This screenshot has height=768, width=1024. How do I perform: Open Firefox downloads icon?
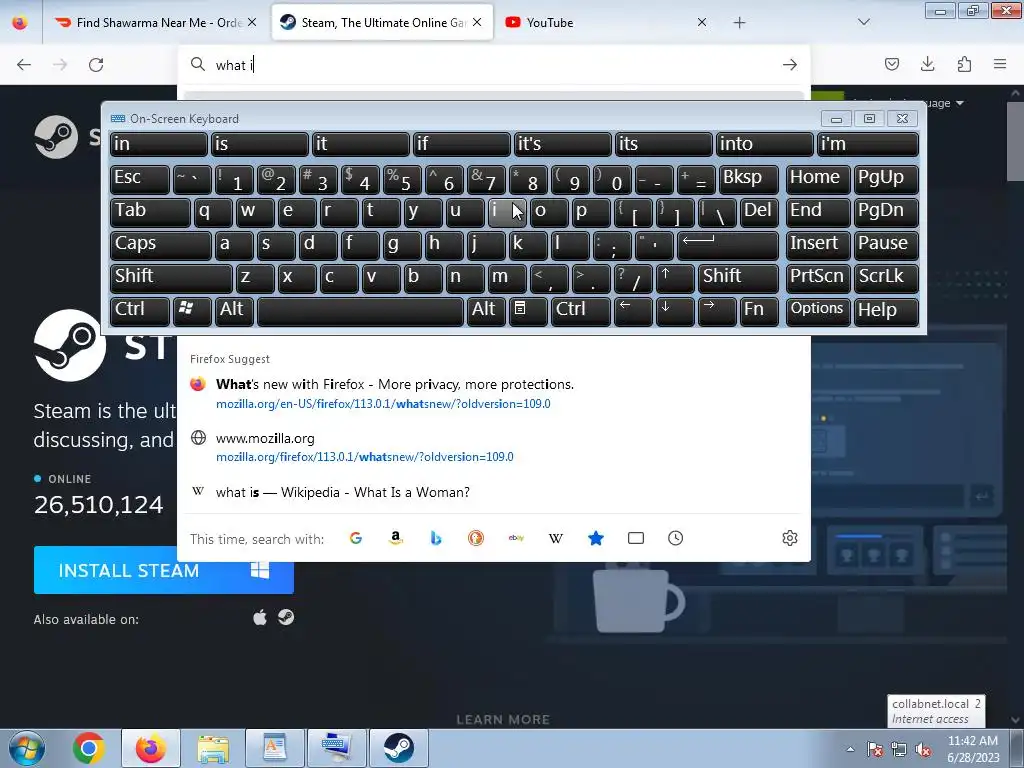tap(927, 64)
